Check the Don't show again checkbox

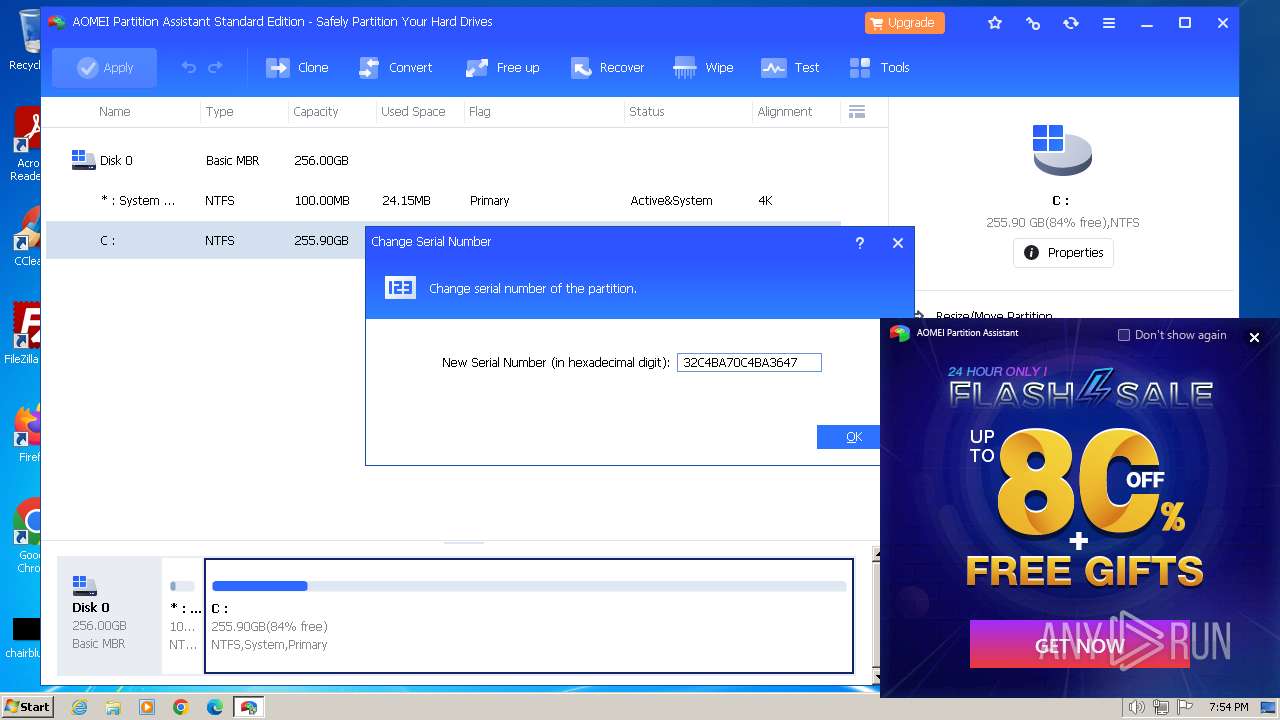click(1124, 335)
